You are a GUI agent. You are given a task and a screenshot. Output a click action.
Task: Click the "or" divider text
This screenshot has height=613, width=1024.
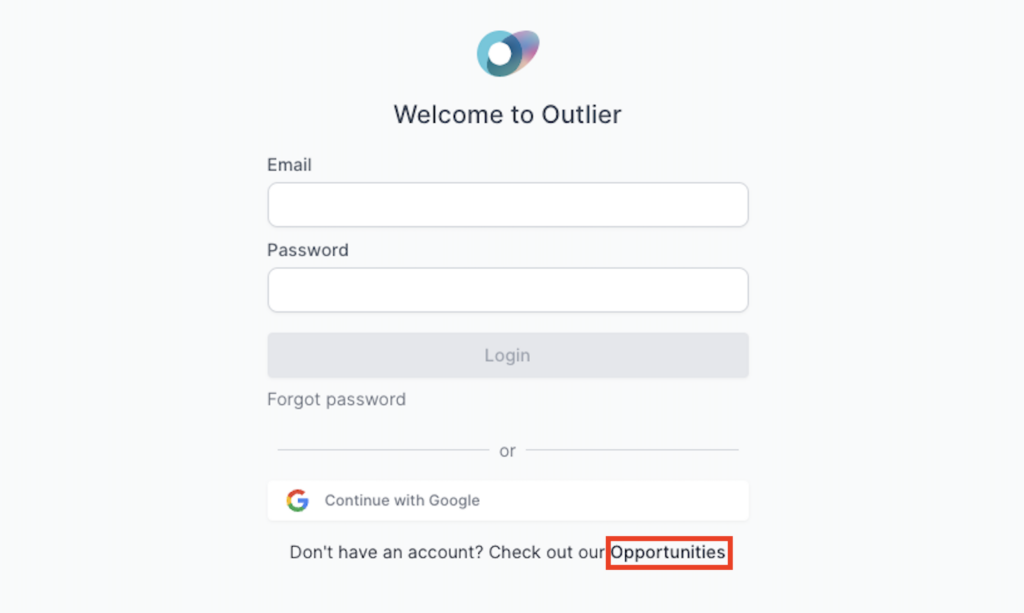click(507, 451)
